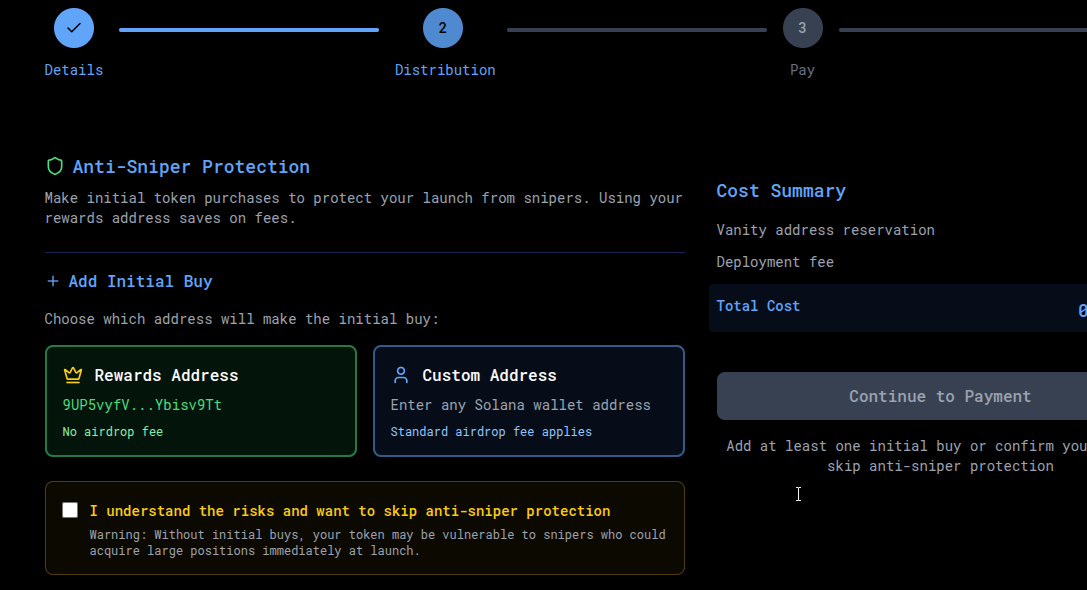The height and width of the screenshot is (590, 1087).
Task: Click the progress bar between Distribution and Pay
Action: pos(636,30)
